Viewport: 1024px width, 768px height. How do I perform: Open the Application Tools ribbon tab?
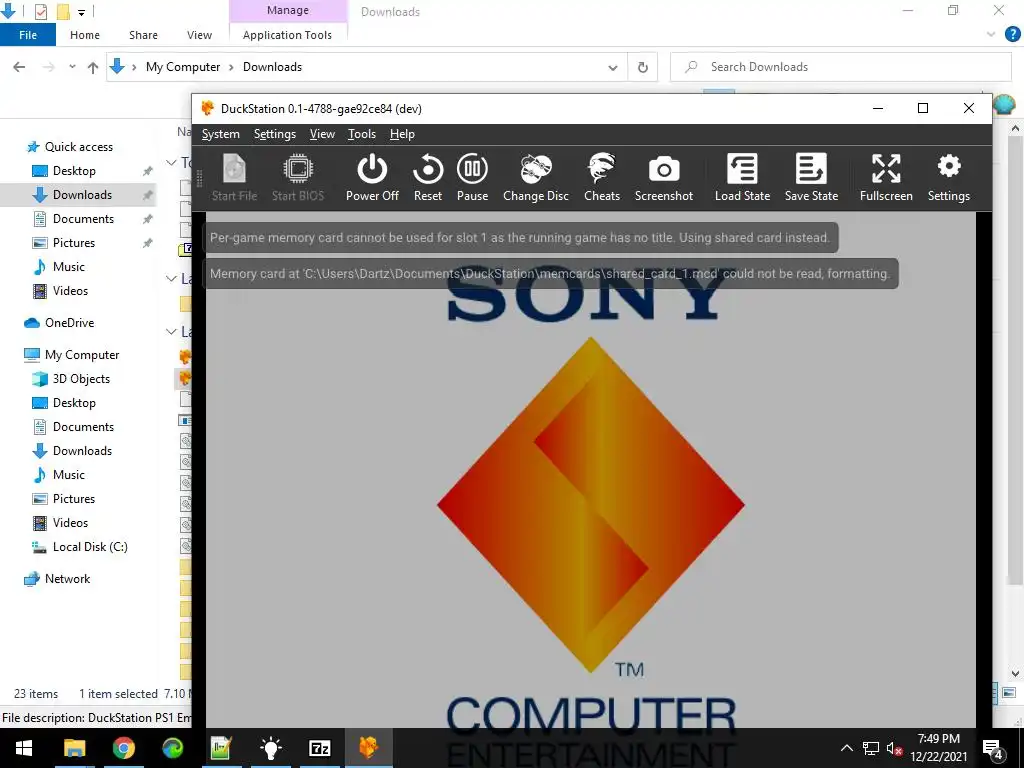tap(287, 35)
